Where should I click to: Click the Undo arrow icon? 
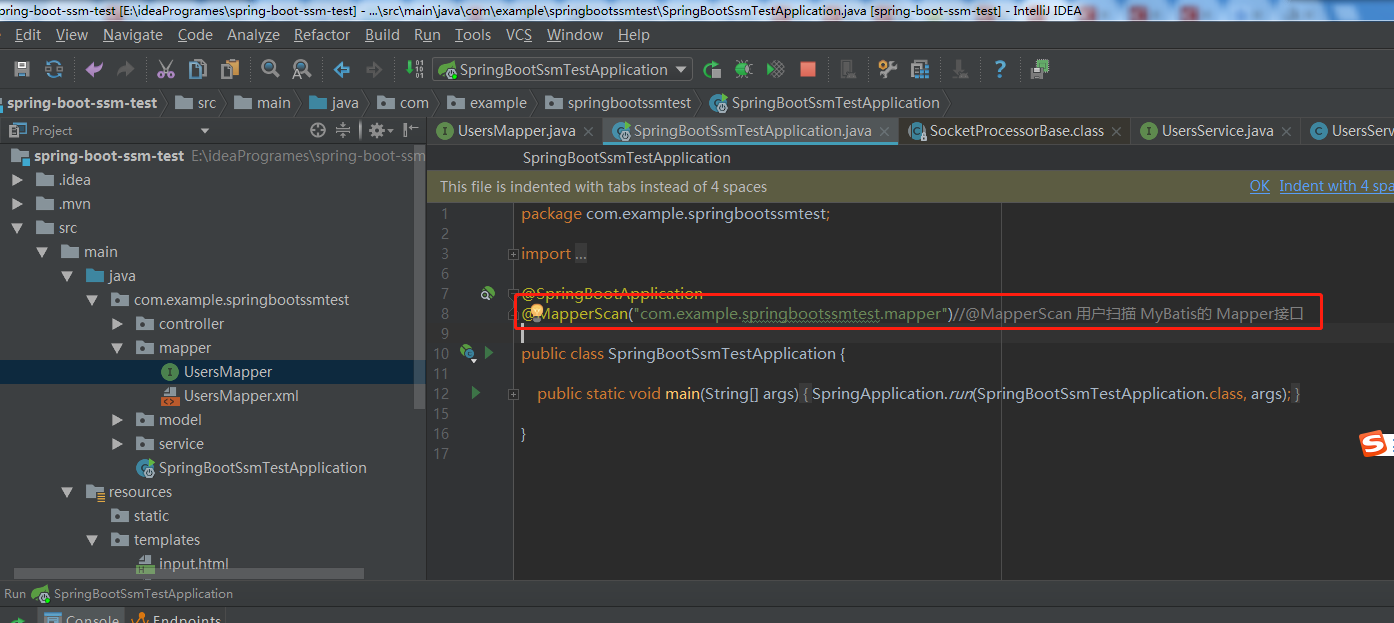[94, 69]
